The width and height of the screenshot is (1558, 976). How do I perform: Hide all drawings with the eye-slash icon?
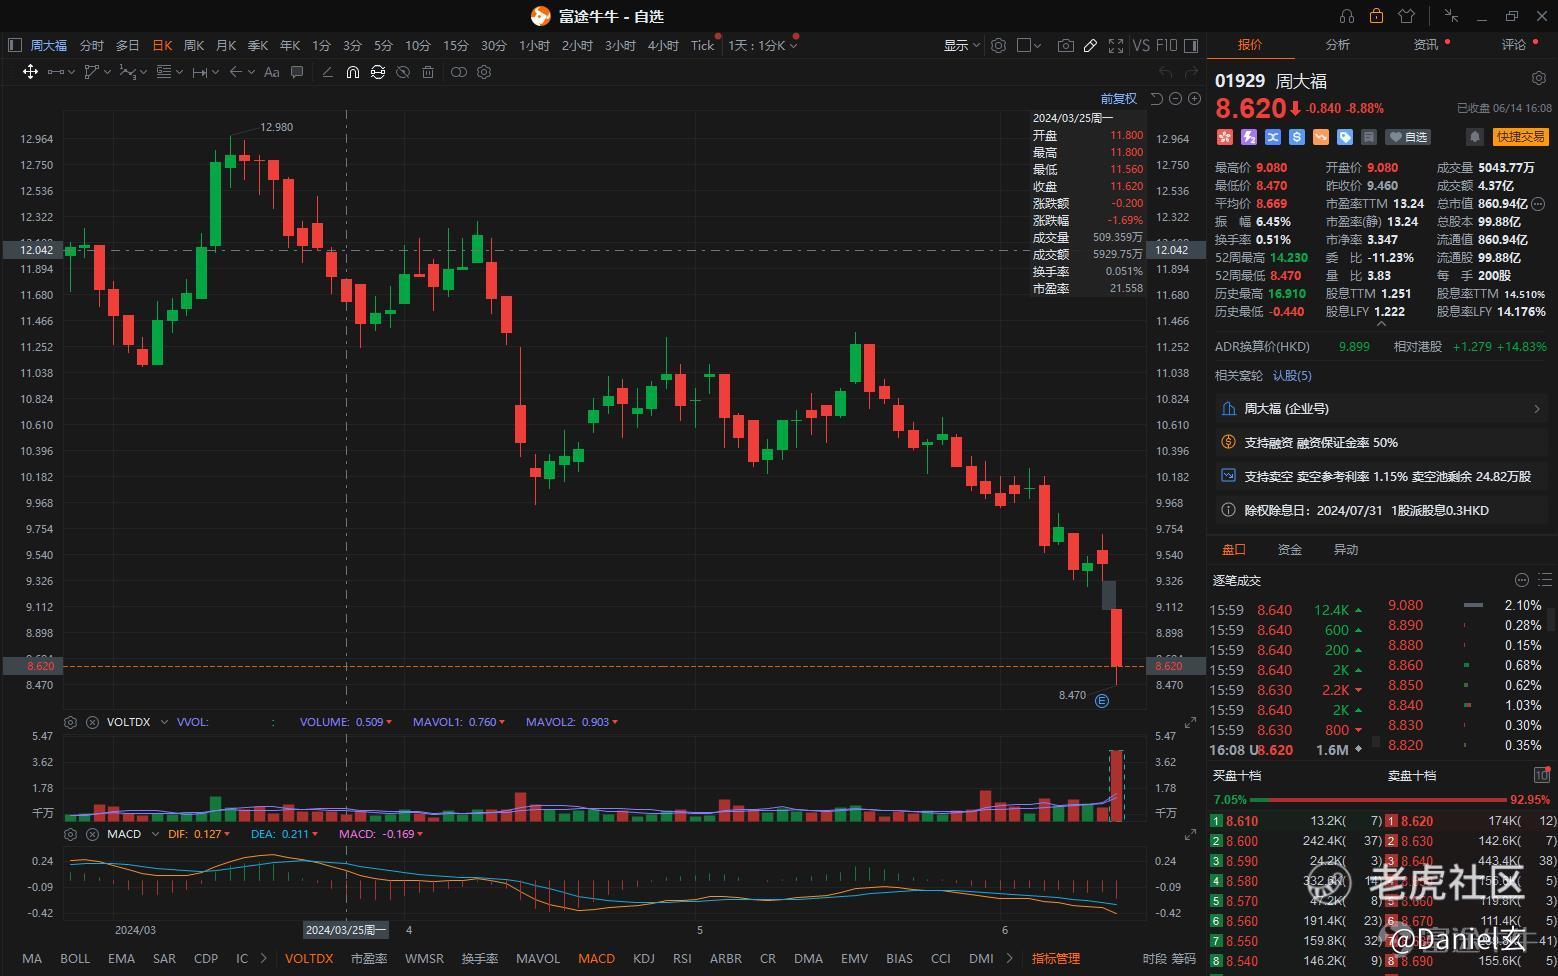403,72
